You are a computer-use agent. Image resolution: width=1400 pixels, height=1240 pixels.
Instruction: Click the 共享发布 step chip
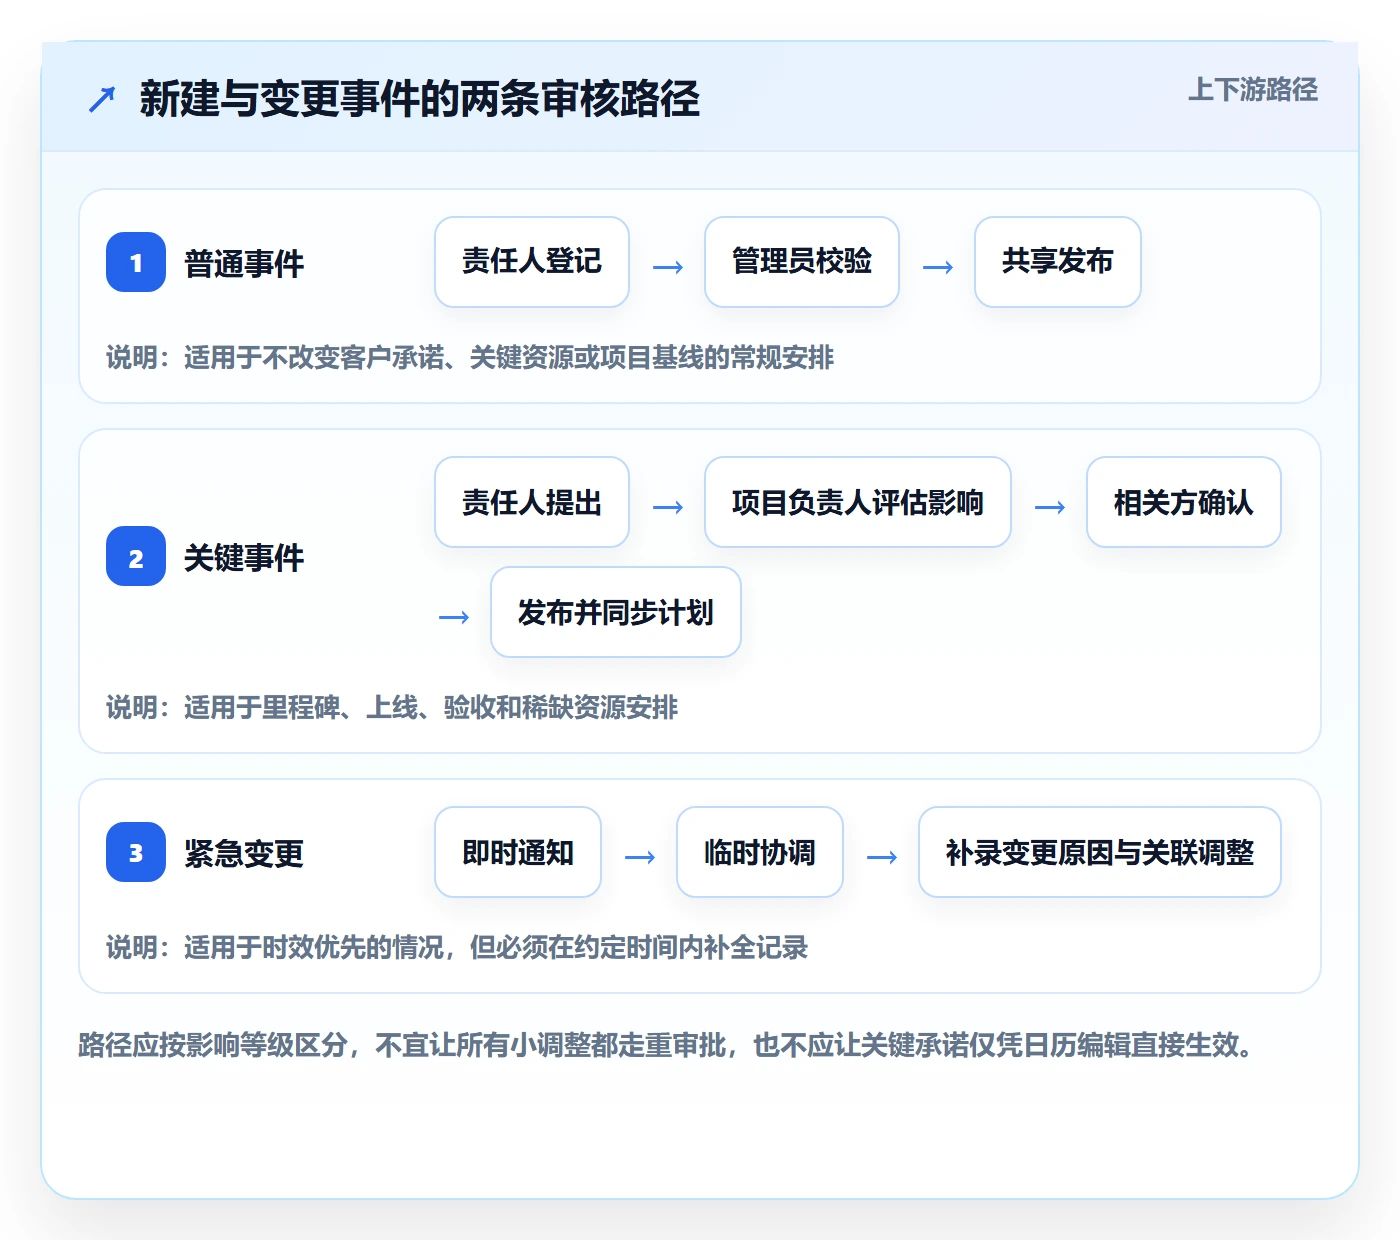coord(1058,262)
